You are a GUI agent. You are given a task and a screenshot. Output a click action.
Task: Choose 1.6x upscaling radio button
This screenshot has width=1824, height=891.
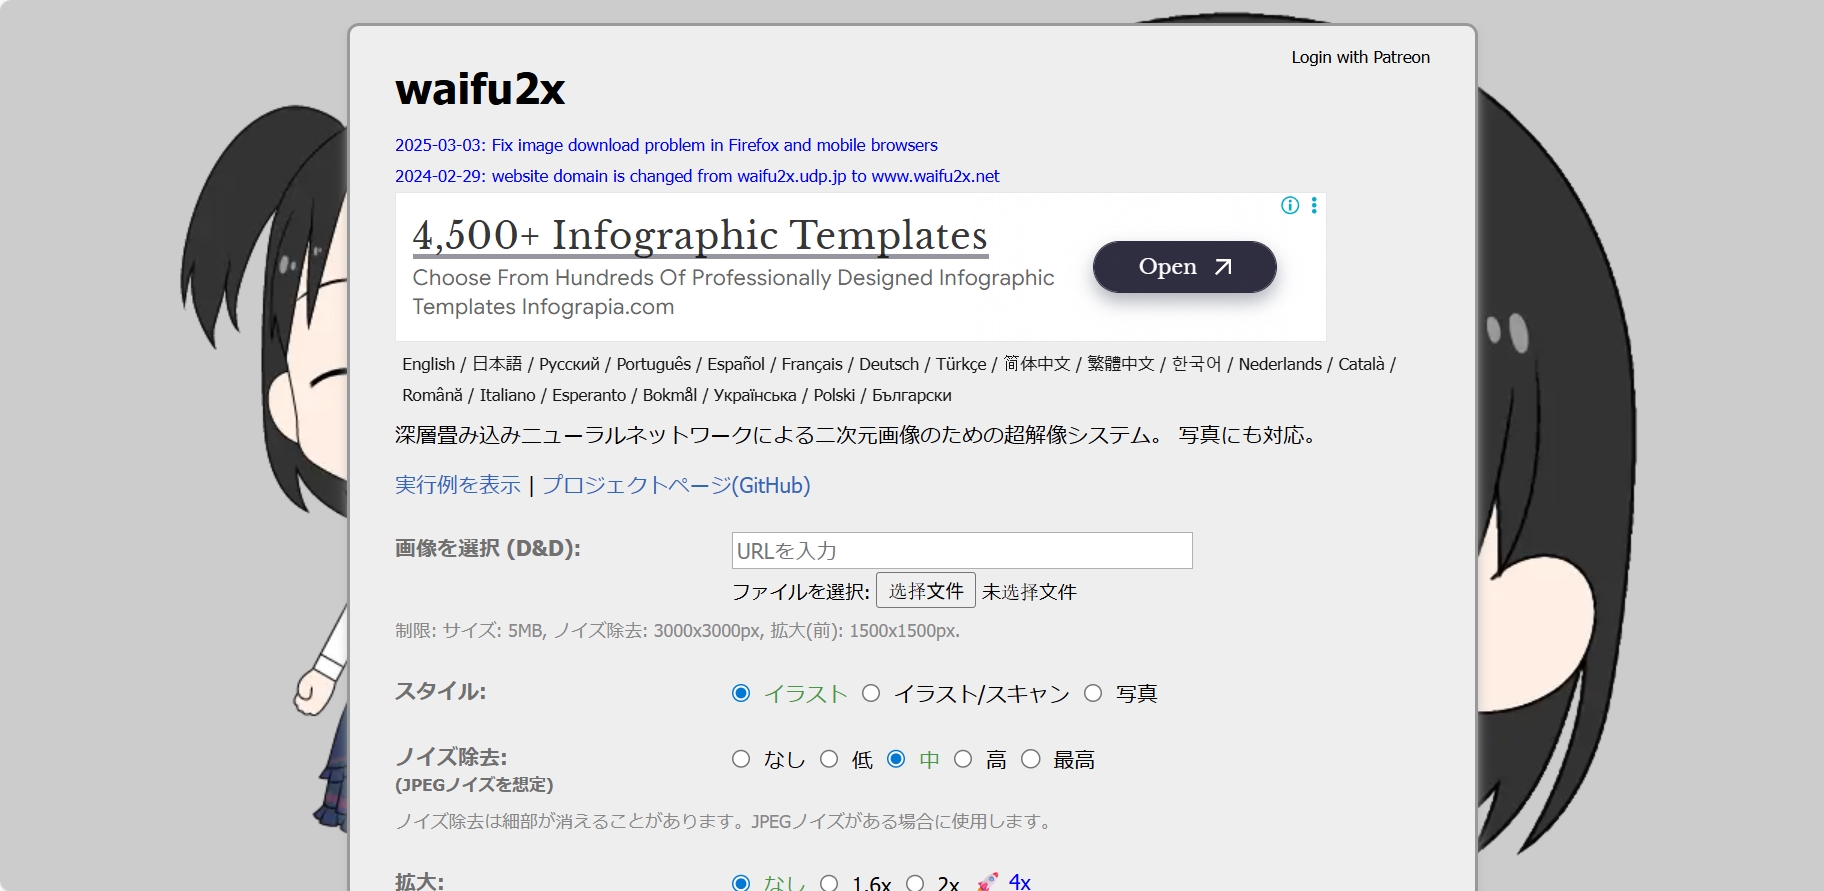click(829, 883)
